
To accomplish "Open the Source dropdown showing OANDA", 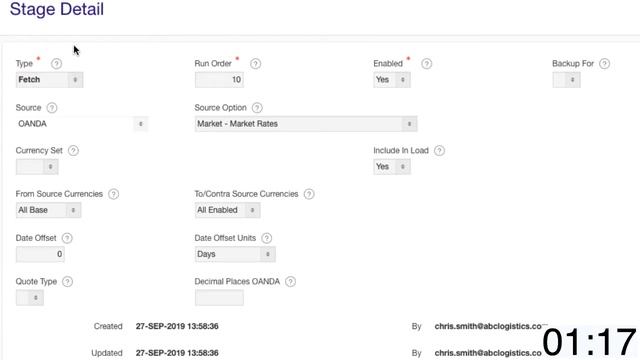I will (x=82, y=124).
